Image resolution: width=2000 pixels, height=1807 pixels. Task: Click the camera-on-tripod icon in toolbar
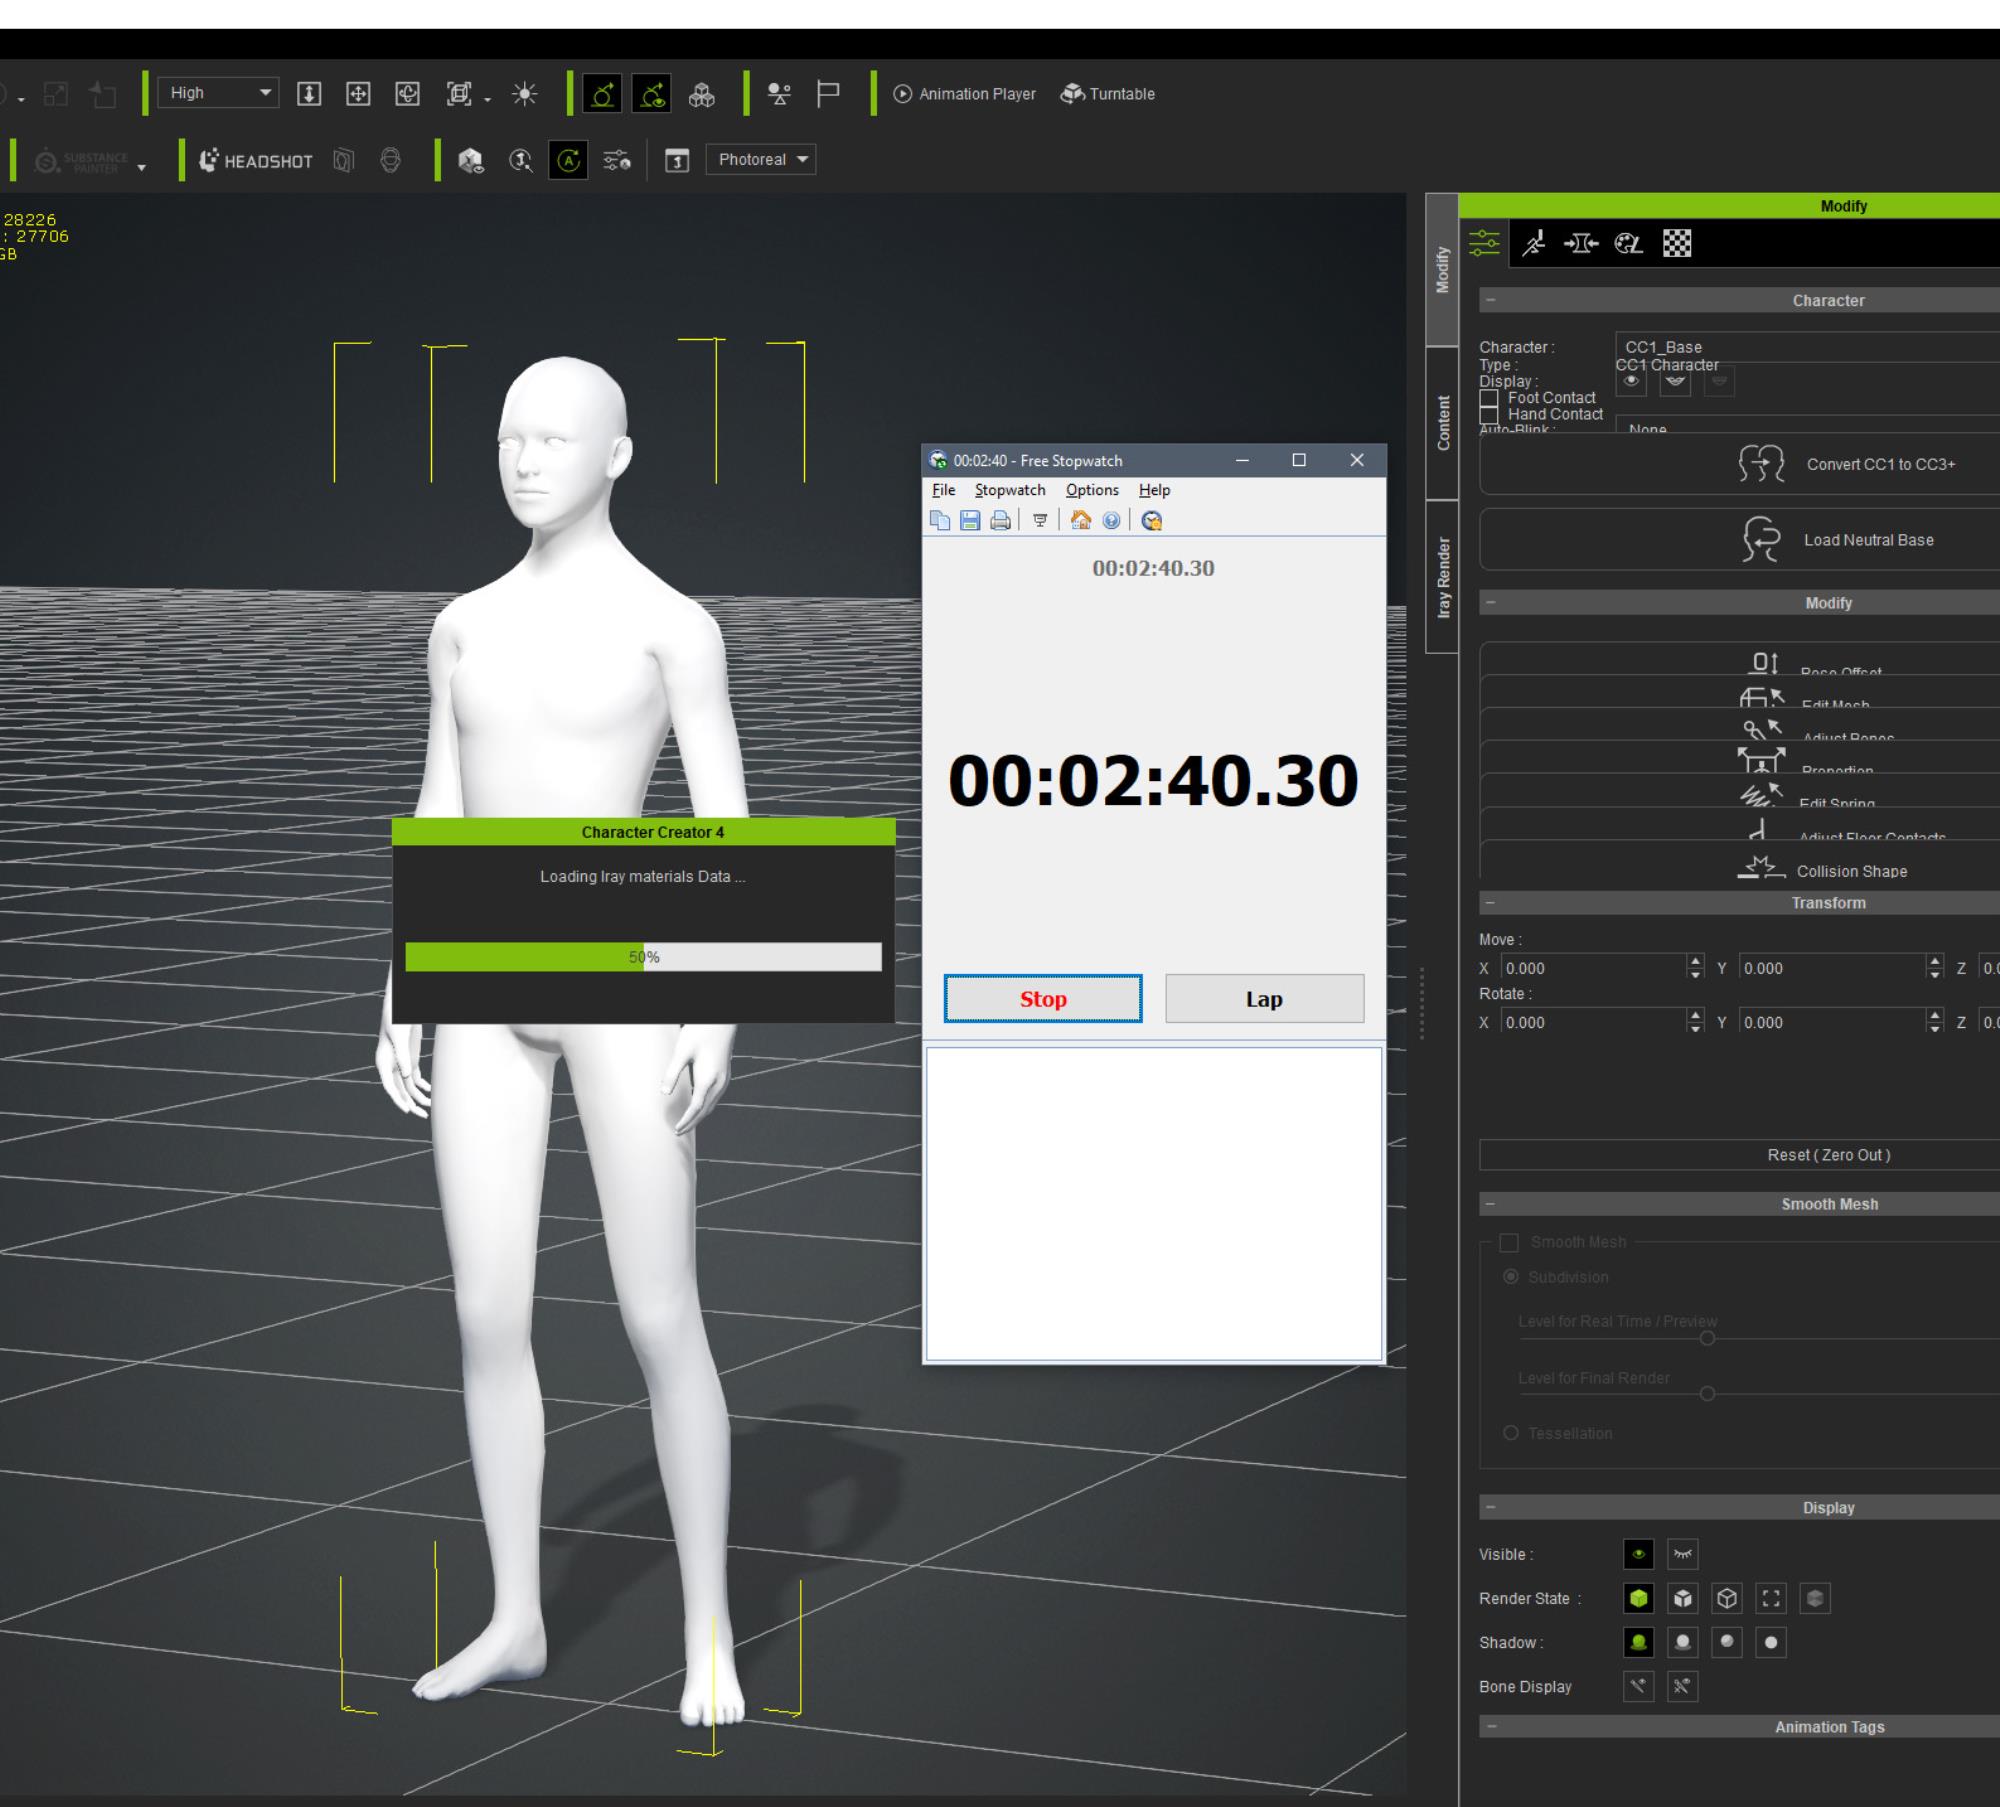click(779, 94)
